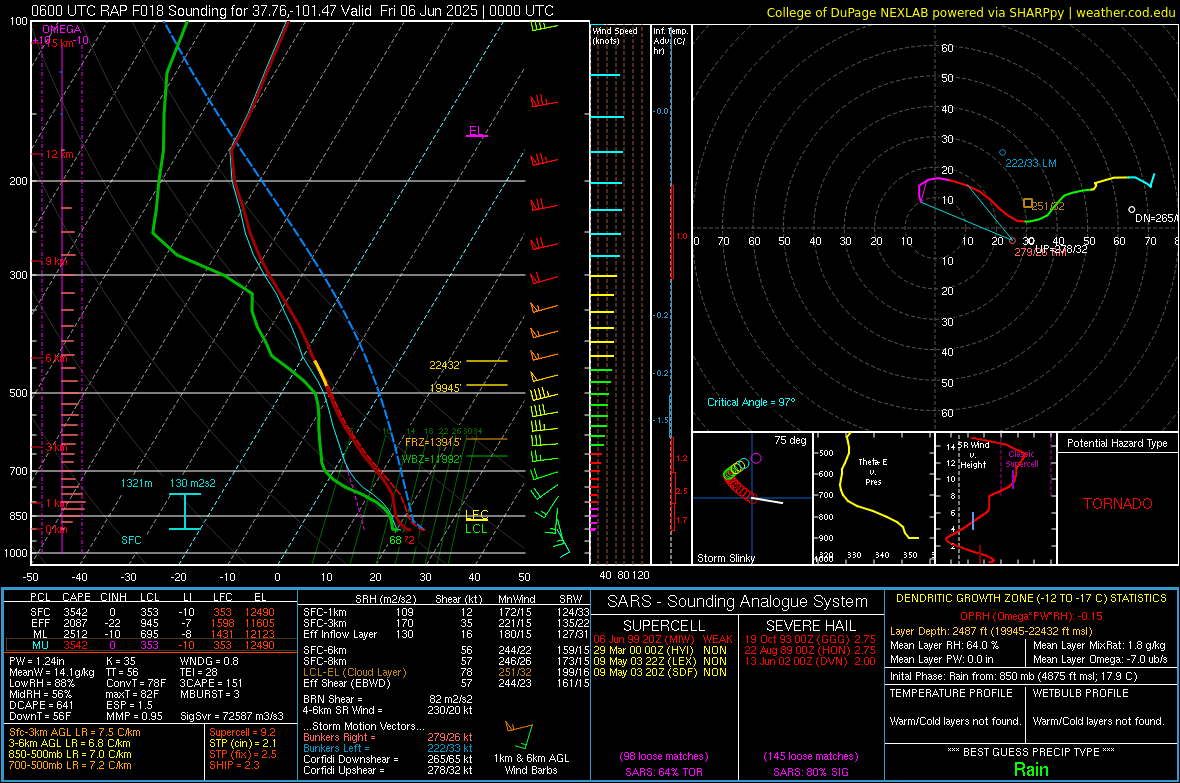
Task: Click the Theta-E v. Pres inset title
Action: click(x=873, y=471)
